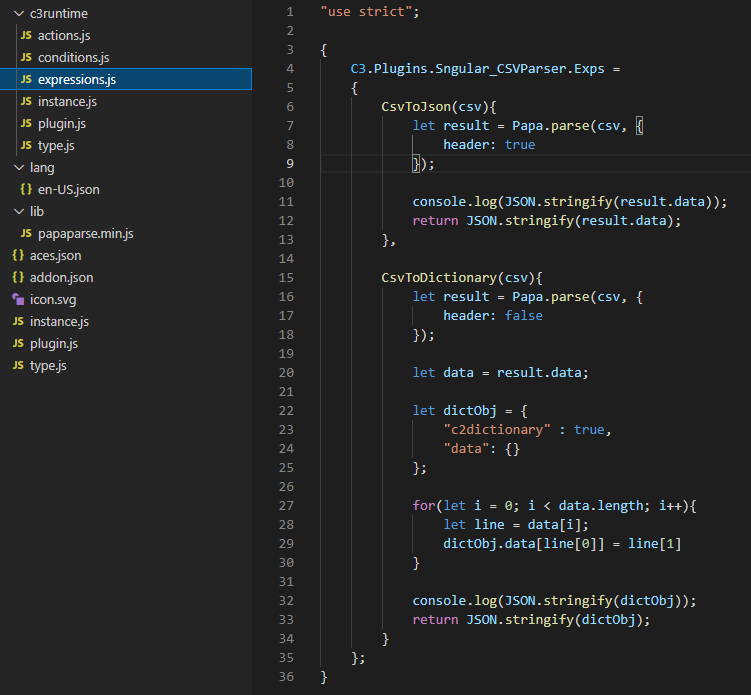Select expressions.js in file tree

[77, 80]
